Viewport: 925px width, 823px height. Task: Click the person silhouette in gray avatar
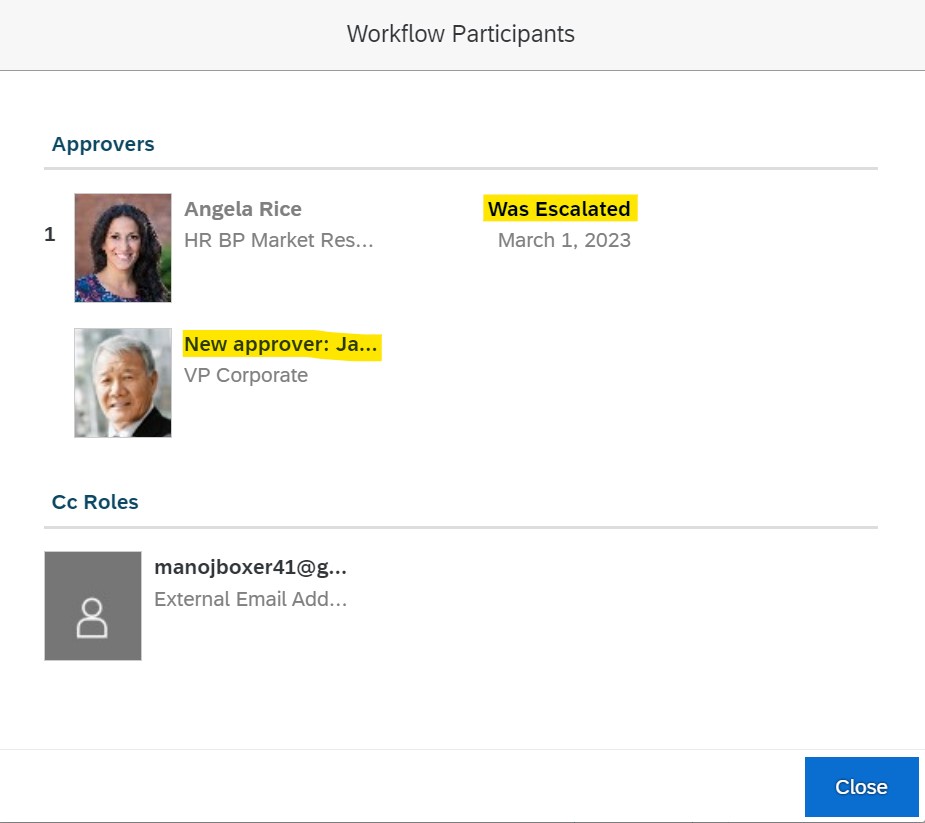pos(92,618)
